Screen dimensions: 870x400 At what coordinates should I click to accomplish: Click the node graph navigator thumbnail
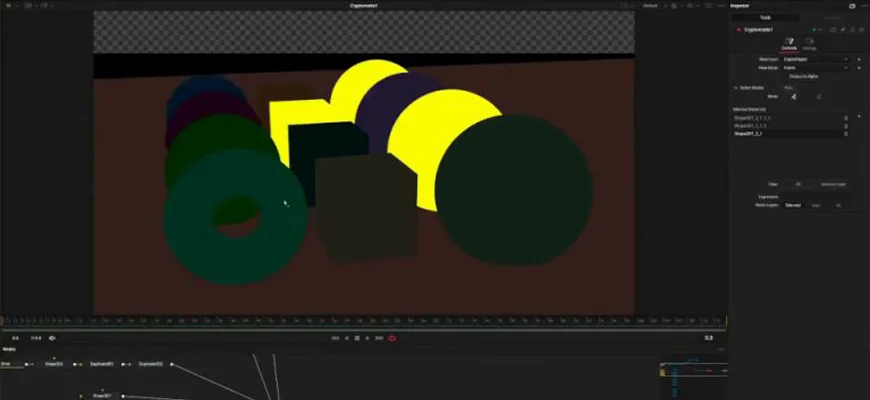coord(694,370)
